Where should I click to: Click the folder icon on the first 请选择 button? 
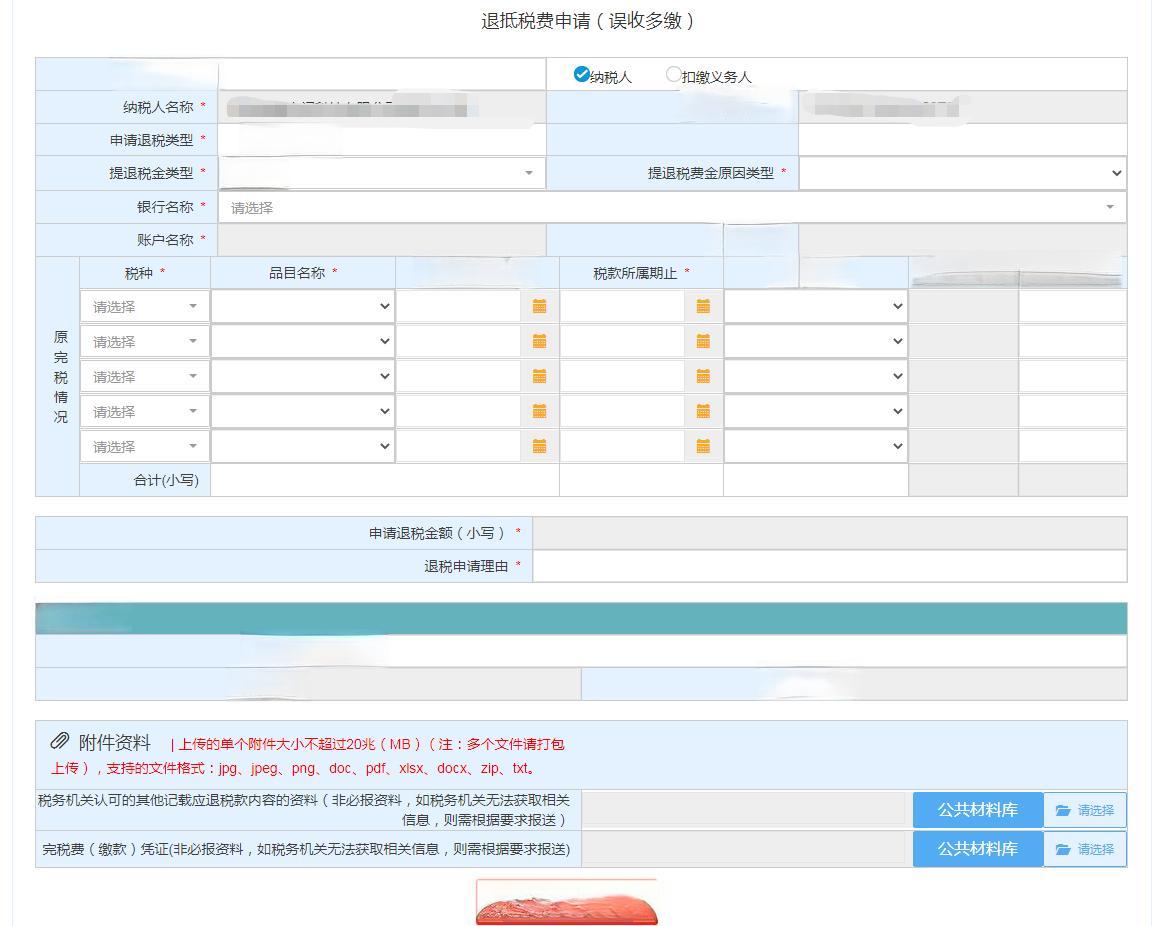(1064, 811)
